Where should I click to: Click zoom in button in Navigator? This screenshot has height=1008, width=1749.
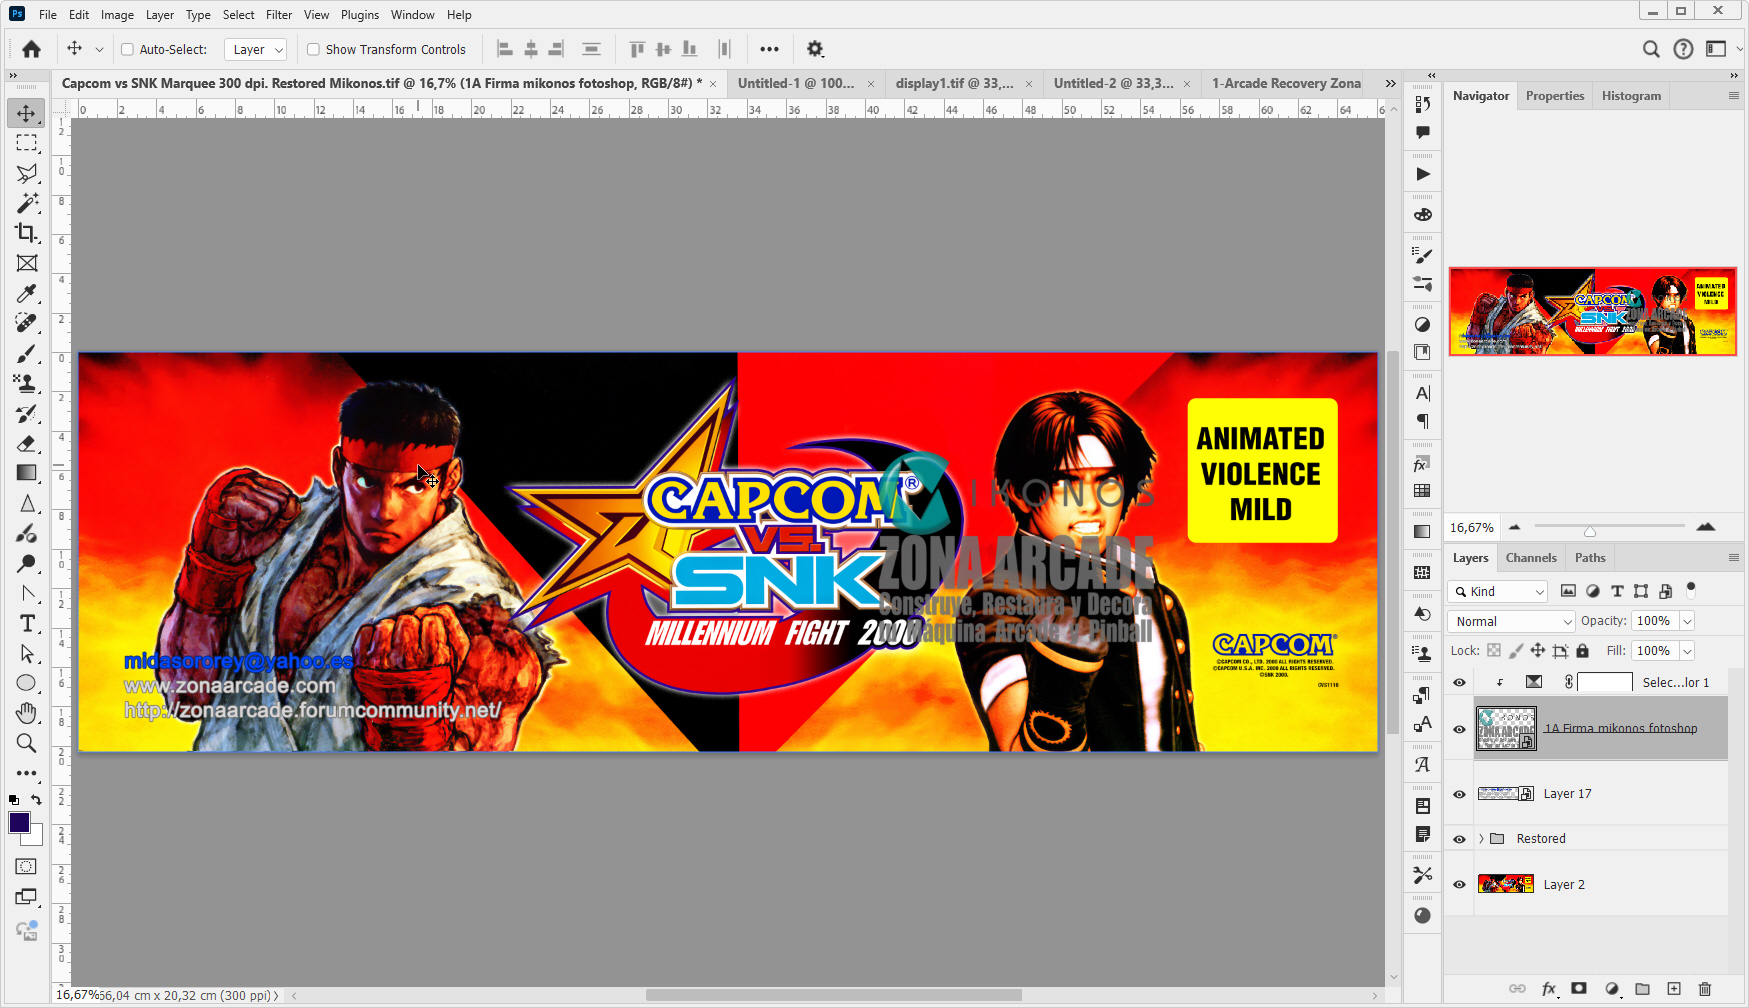pos(1706,527)
